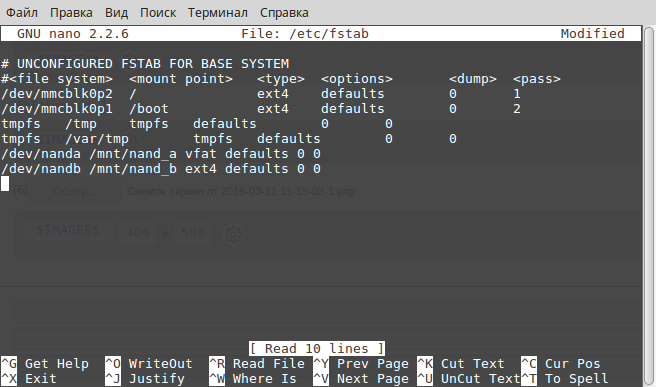The height and width of the screenshot is (387, 656).
Task: Click '/dev/nanda' device entry
Action: (x=41, y=154)
